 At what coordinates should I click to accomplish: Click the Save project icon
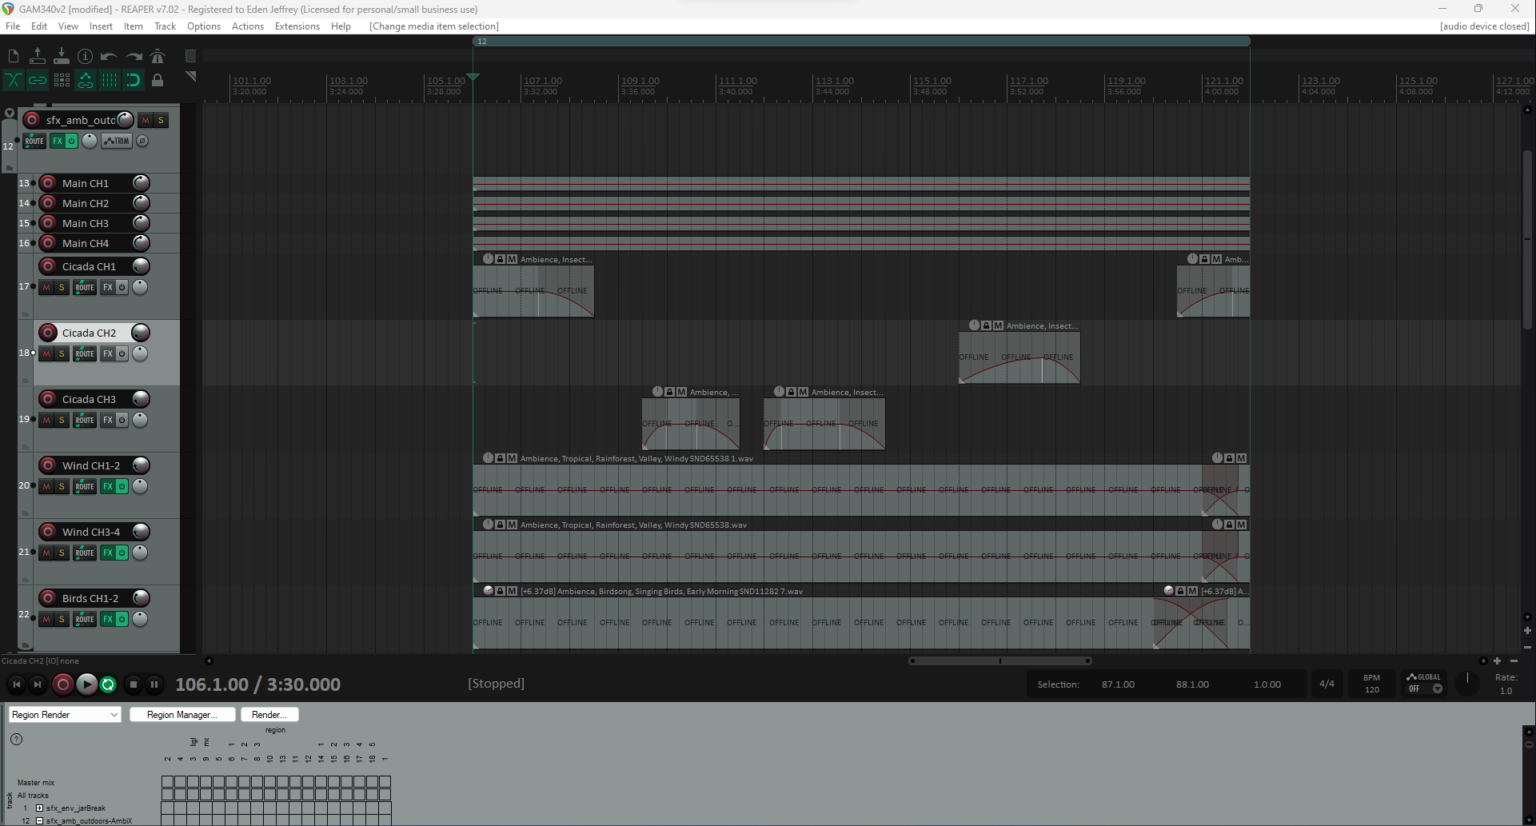(61, 57)
